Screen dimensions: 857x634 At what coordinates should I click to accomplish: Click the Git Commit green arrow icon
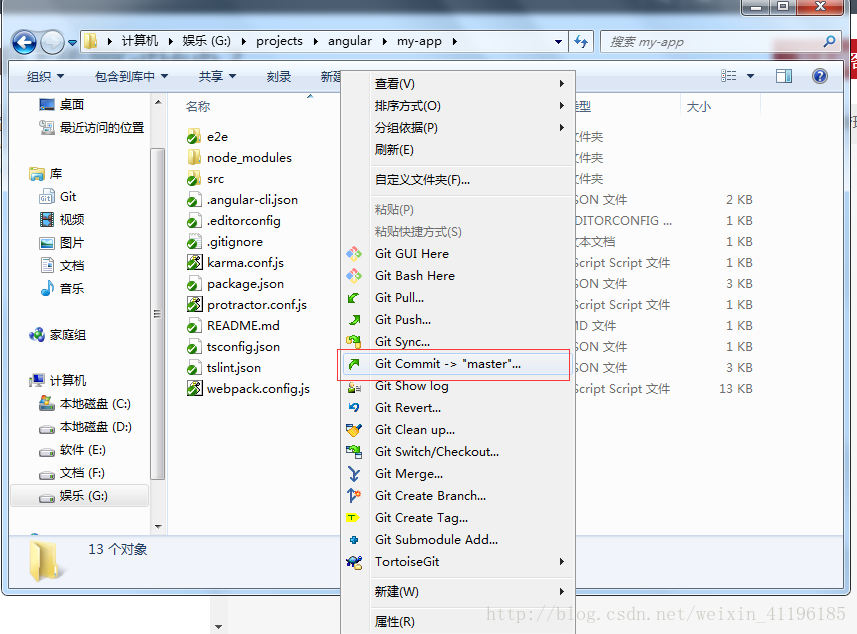pos(354,364)
